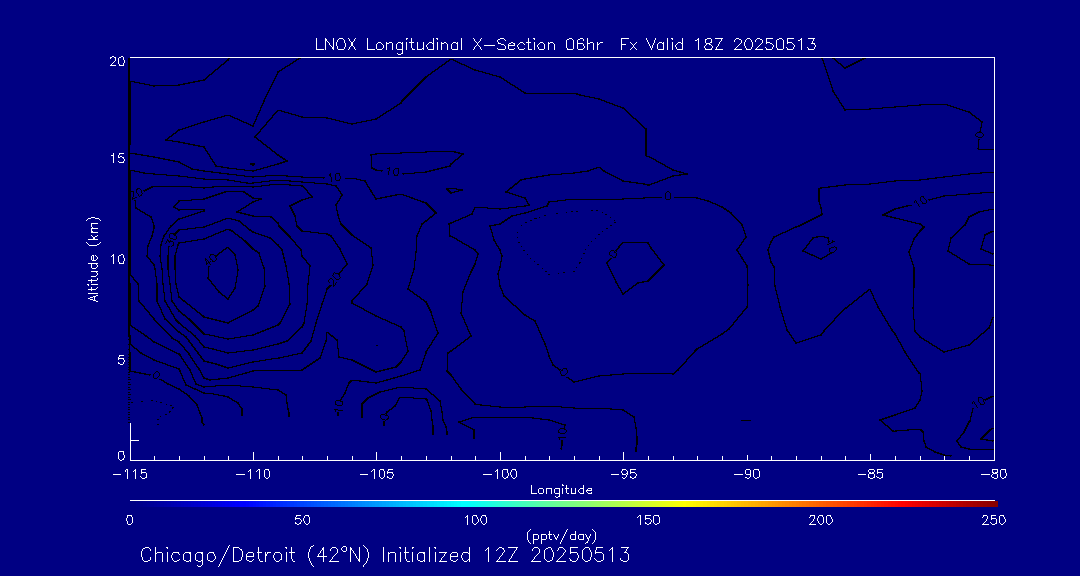Click the -80 longitude tick label
The height and width of the screenshot is (576, 1080).
pos(994,474)
